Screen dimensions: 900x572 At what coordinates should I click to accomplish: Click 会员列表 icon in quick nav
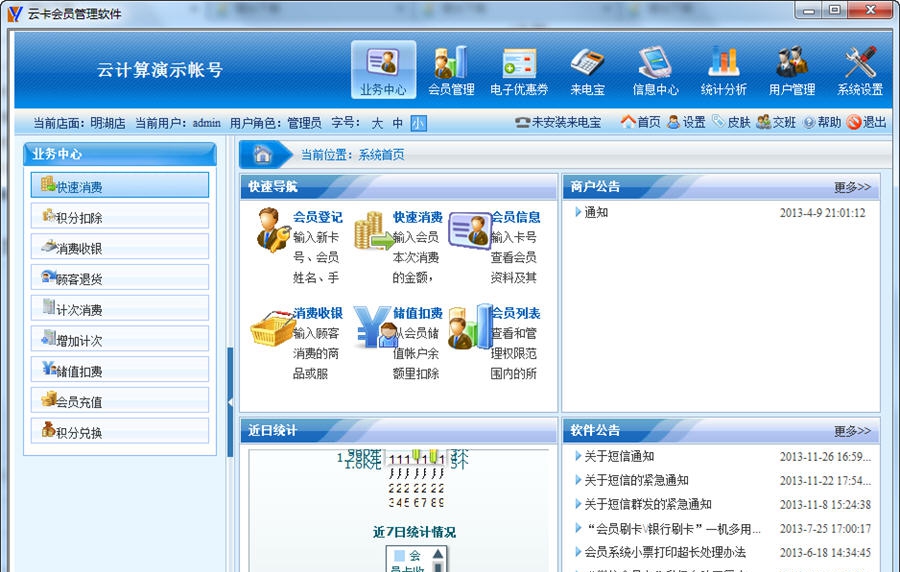pos(470,327)
